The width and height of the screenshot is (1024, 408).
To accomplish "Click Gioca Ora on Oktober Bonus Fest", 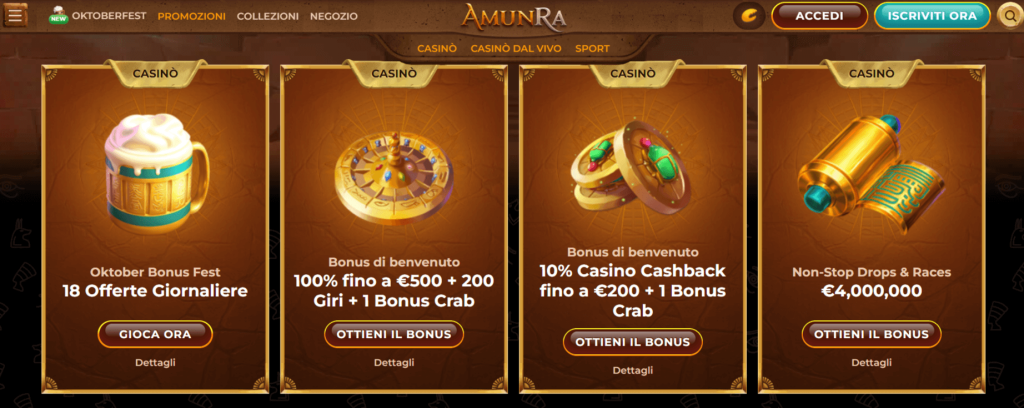I will tap(155, 334).
